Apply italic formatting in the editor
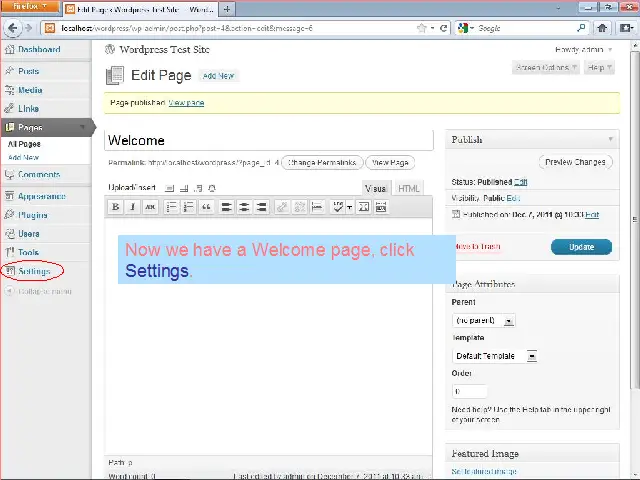The height and width of the screenshot is (480, 640). (133, 207)
